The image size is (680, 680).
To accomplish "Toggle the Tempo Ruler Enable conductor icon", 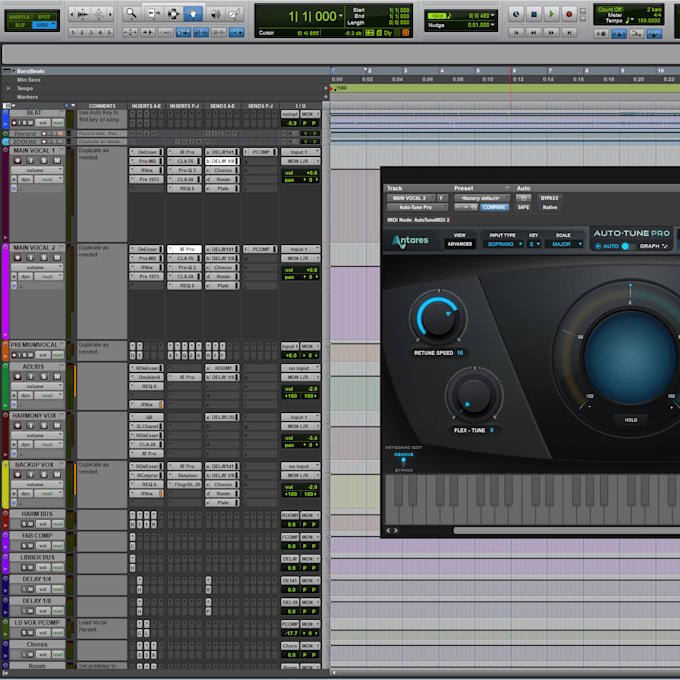I will click(654, 34).
